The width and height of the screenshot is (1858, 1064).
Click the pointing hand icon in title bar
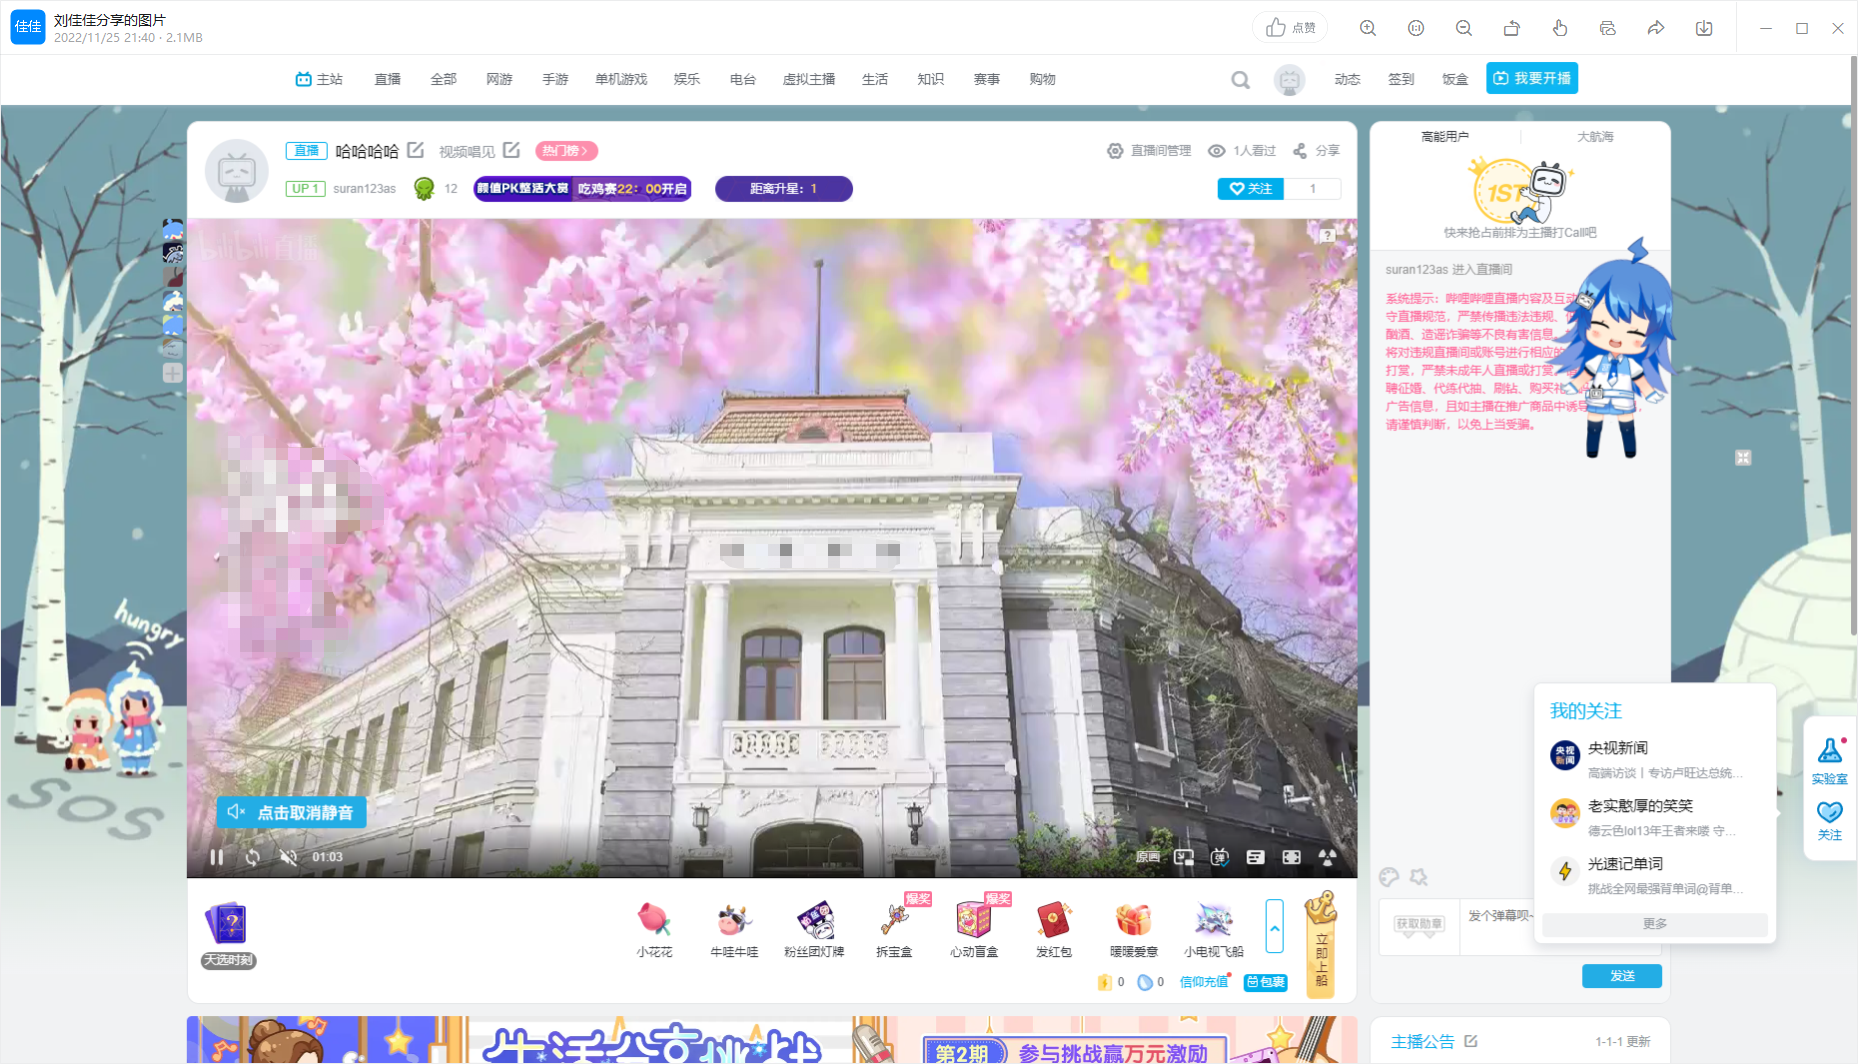click(x=1560, y=28)
